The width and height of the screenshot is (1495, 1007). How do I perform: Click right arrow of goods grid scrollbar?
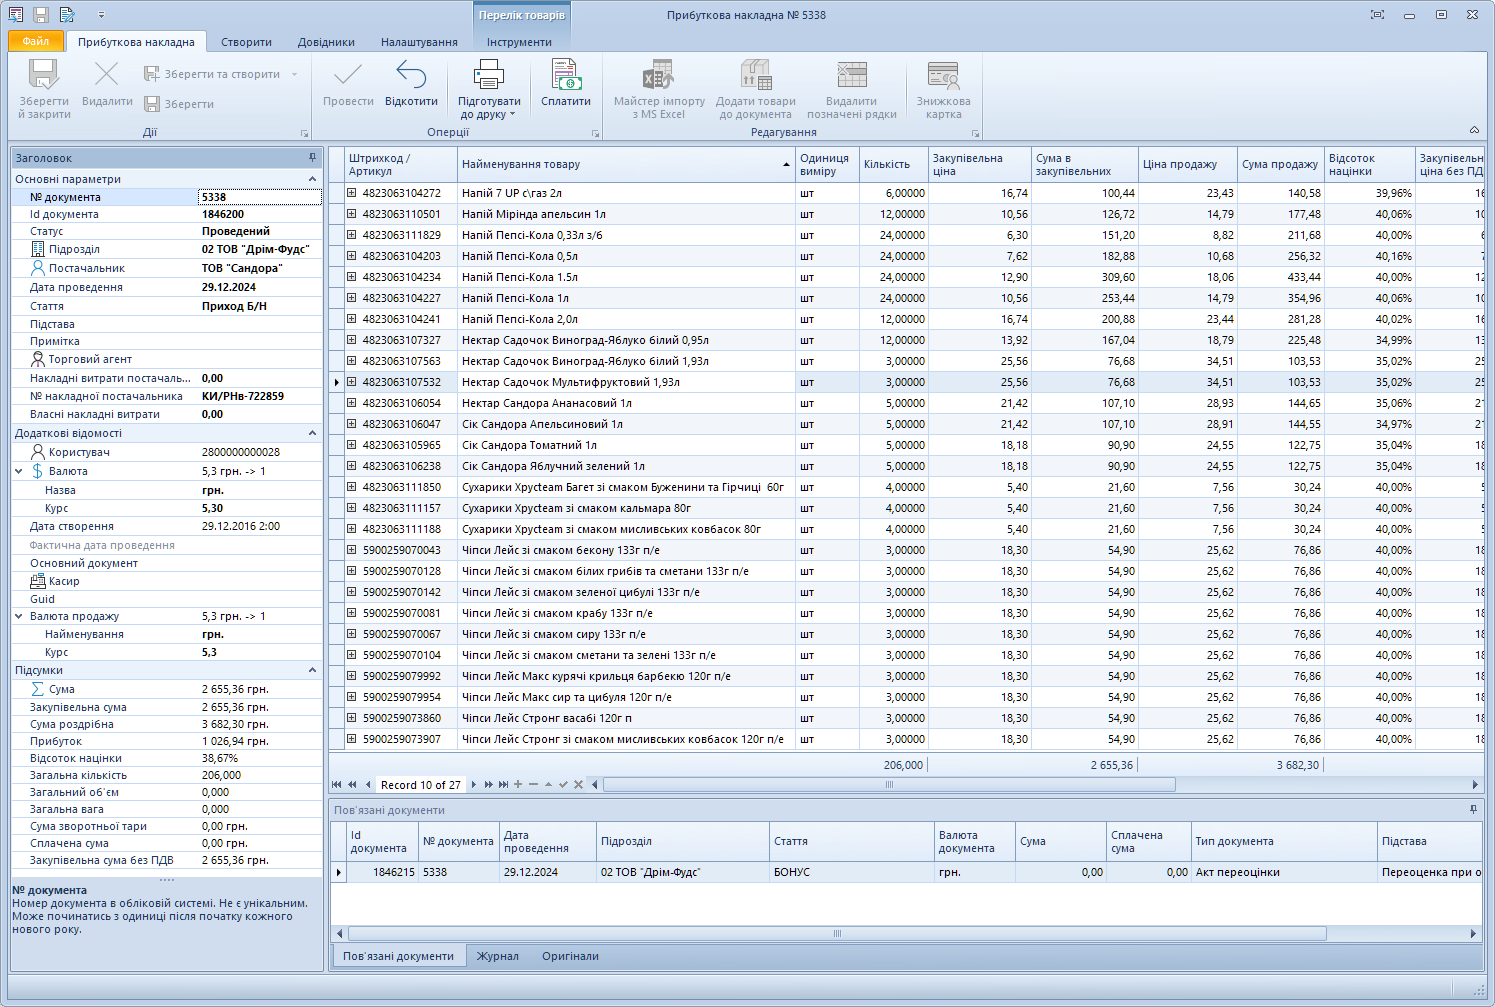(1475, 785)
